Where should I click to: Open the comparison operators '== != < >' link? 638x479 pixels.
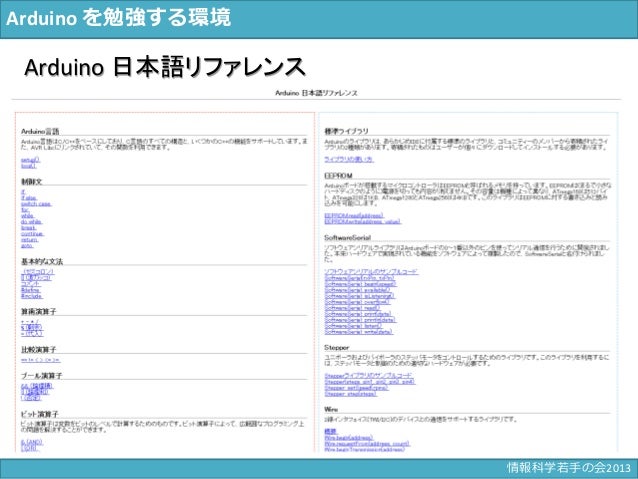[x=41, y=360]
